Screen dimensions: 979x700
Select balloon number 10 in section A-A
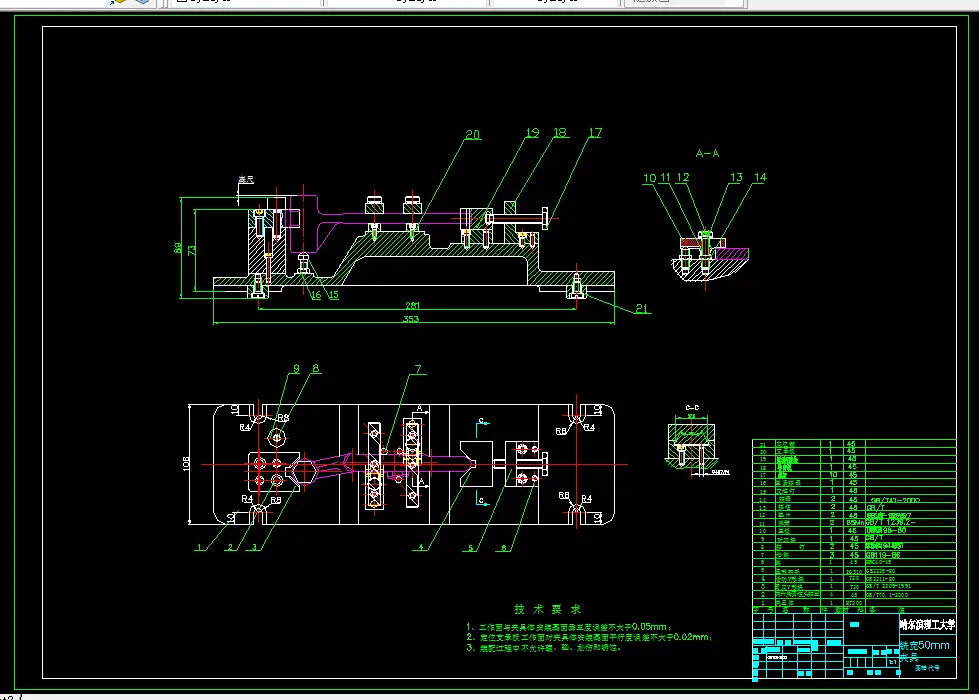tap(649, 178)
